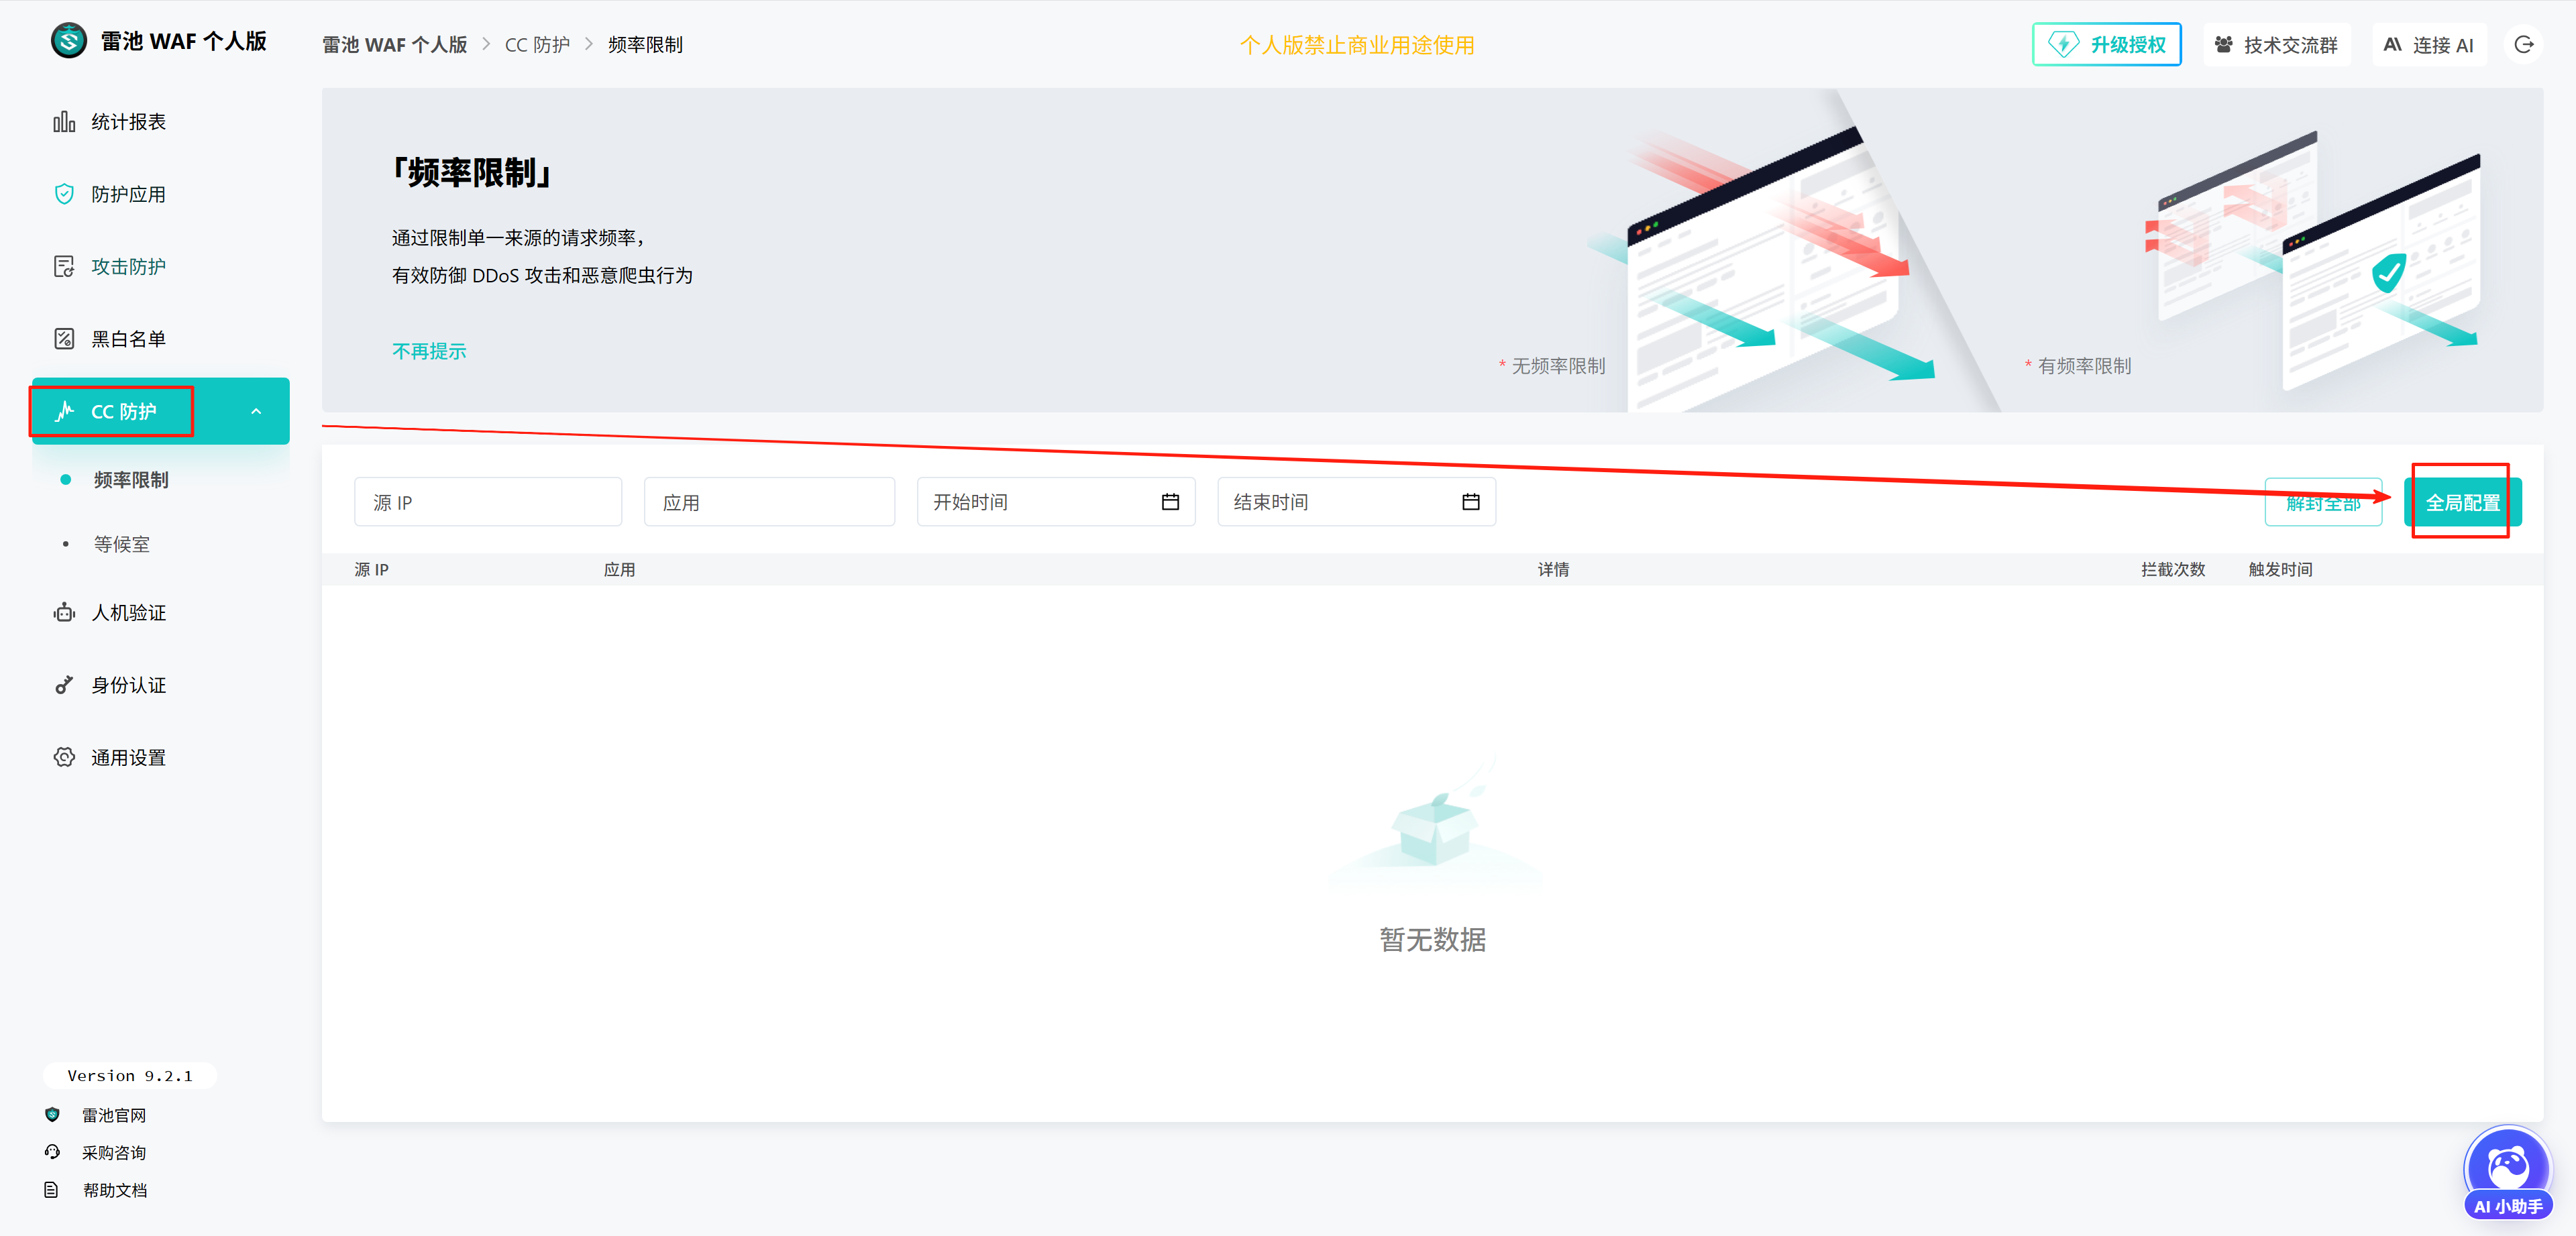Click the calendar icon in 开始时间 field

1170,502
